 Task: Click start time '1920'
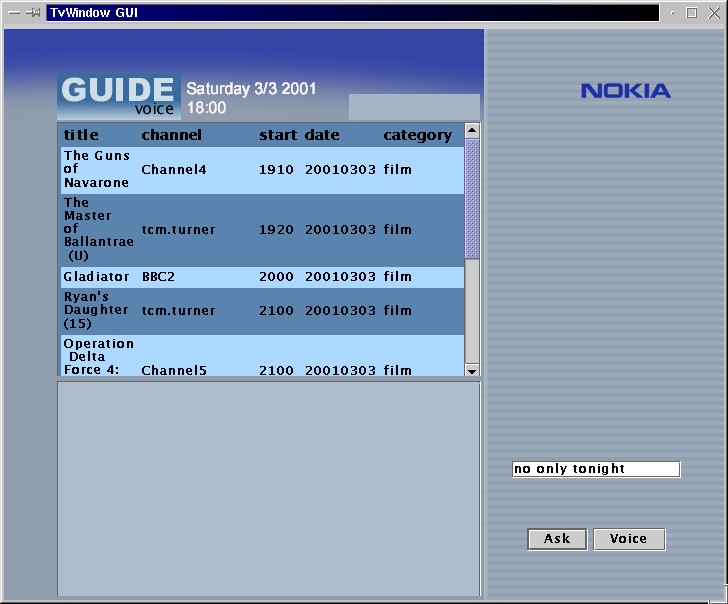tap(276, 229)
